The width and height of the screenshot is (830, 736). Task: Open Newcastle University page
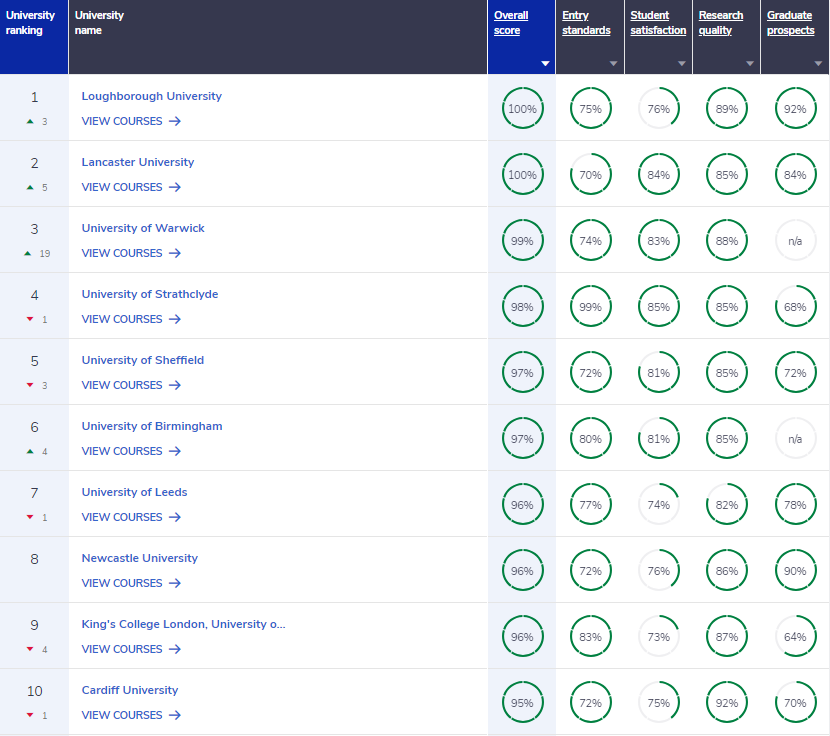click(x=140, y=558)
